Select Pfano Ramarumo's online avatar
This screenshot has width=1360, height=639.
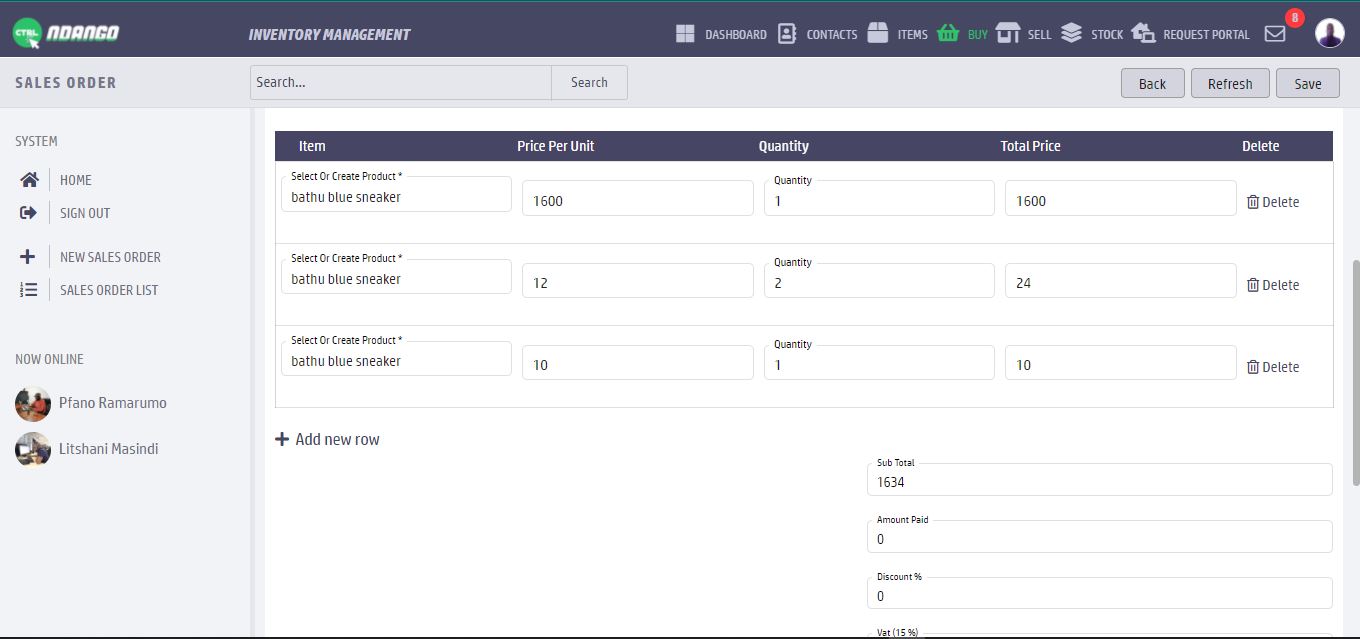tap(33, 404)
